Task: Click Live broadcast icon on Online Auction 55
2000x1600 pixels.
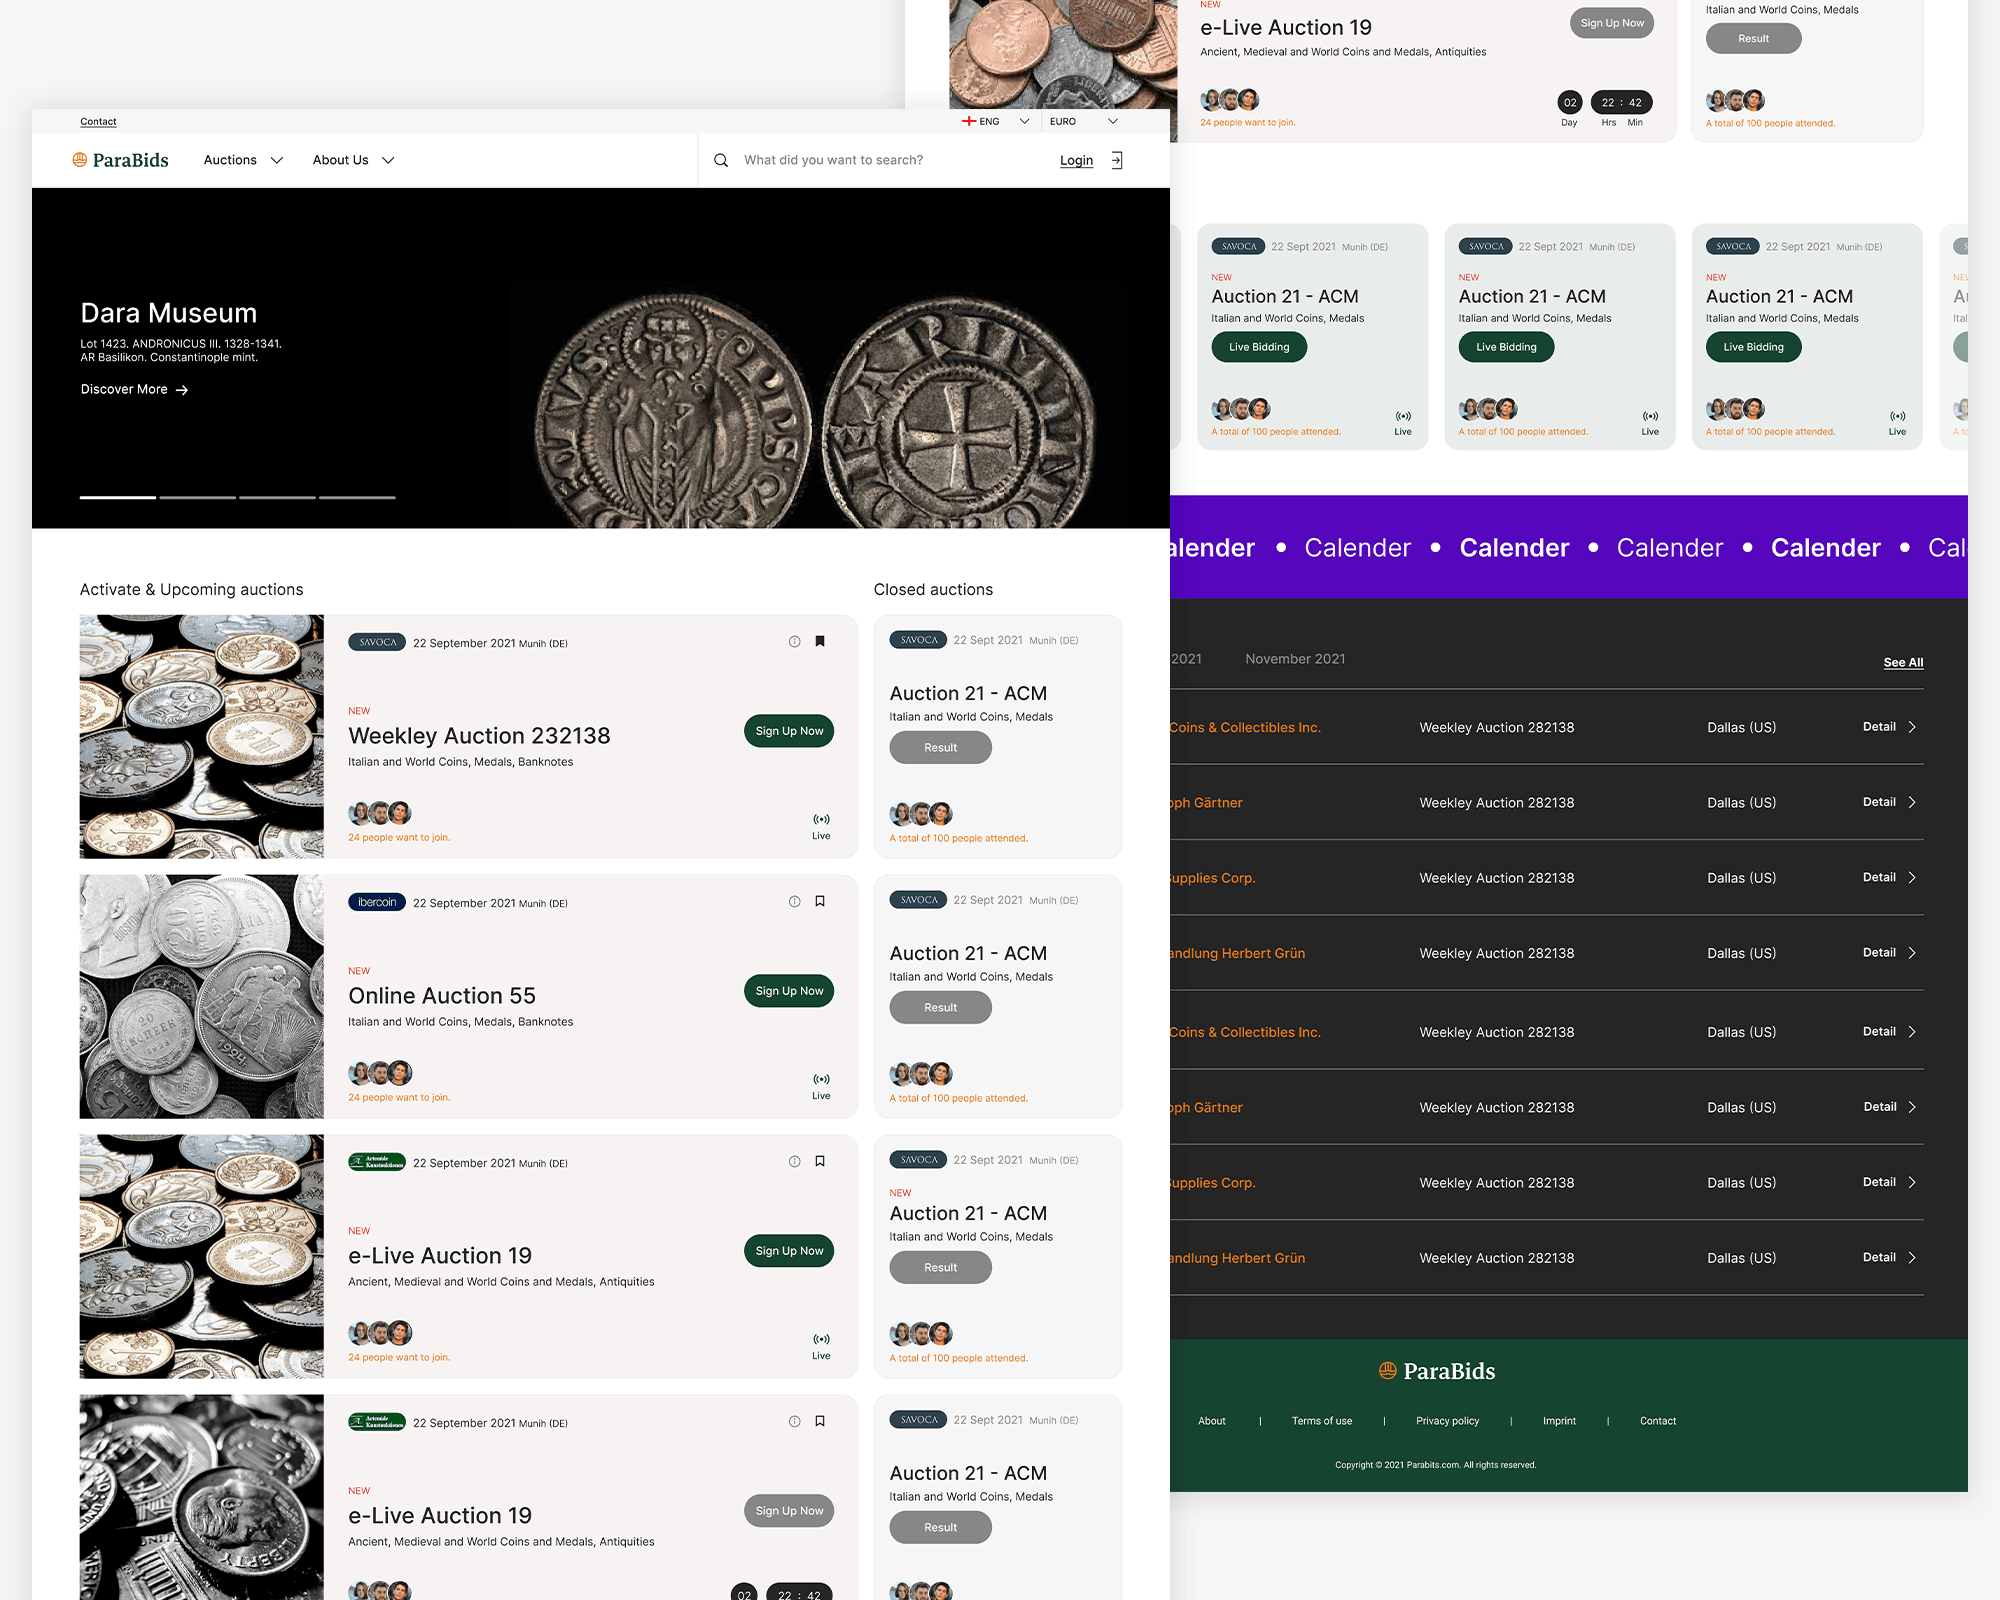Action: point(821,1079)
